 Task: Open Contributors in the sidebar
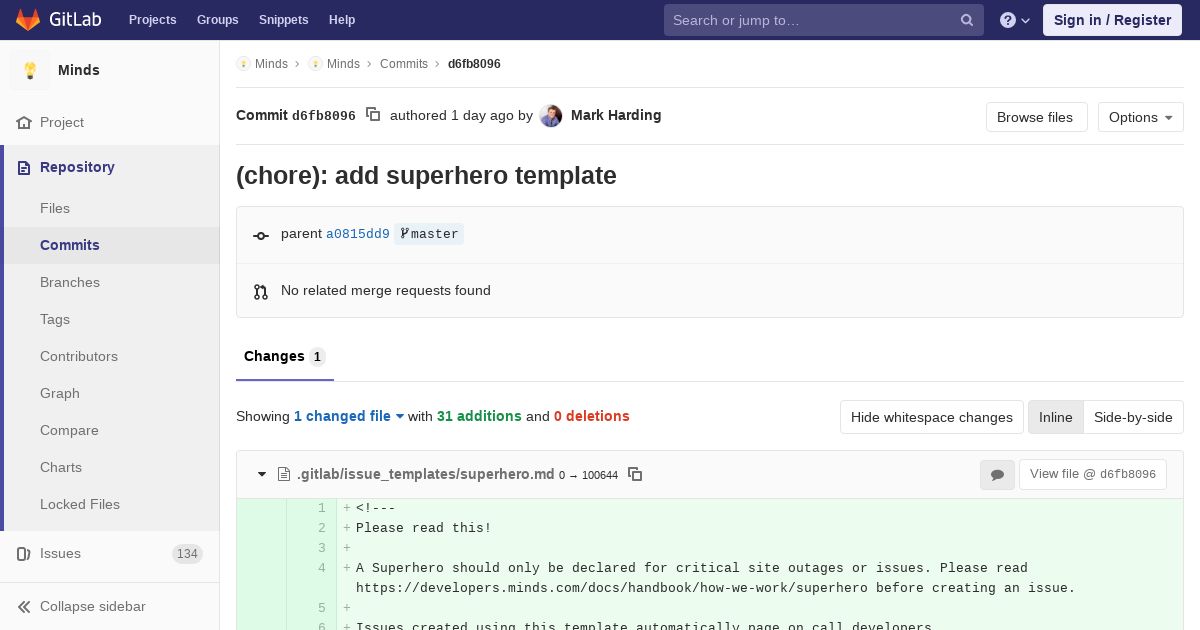tap(79, 356)
